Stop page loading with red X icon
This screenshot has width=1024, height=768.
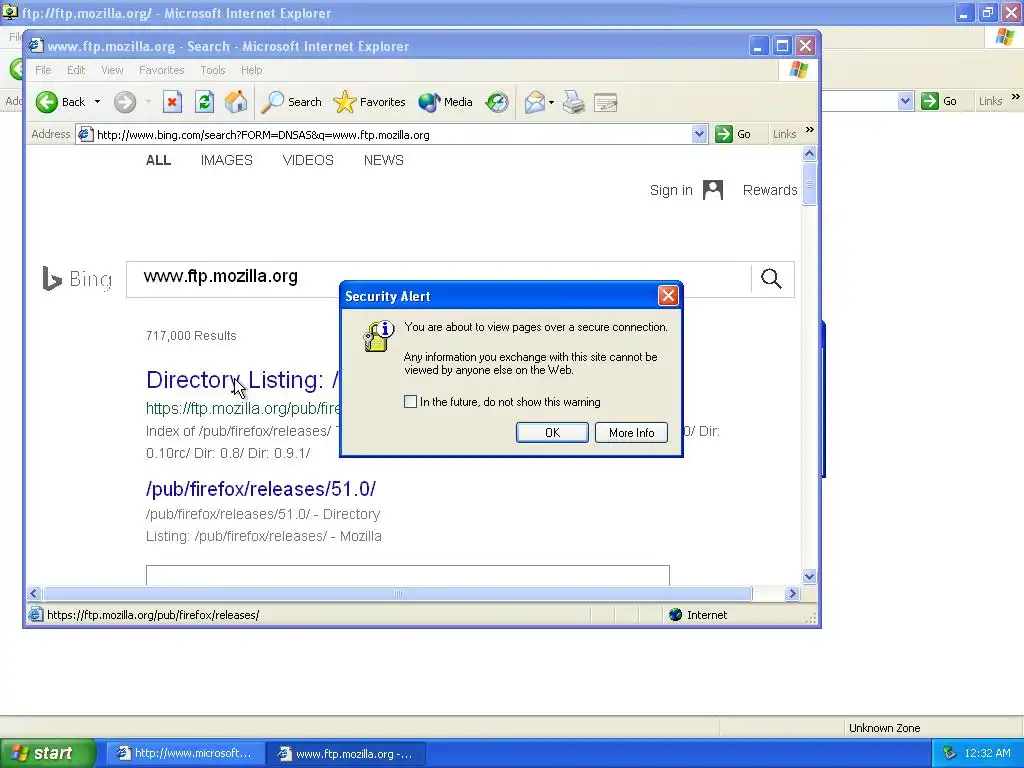[x=172, y=102]
